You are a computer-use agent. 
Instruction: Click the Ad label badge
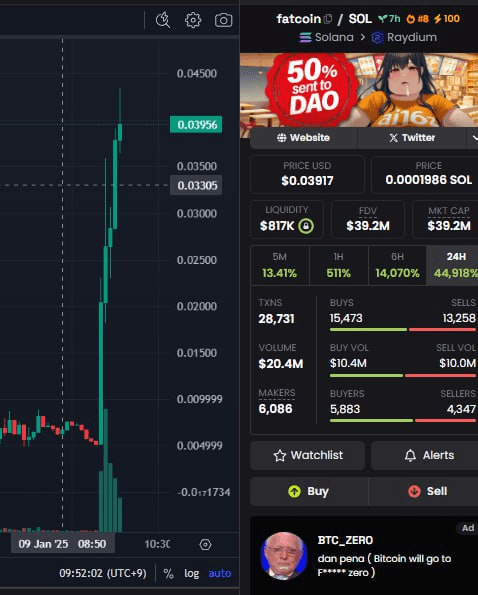468,528
